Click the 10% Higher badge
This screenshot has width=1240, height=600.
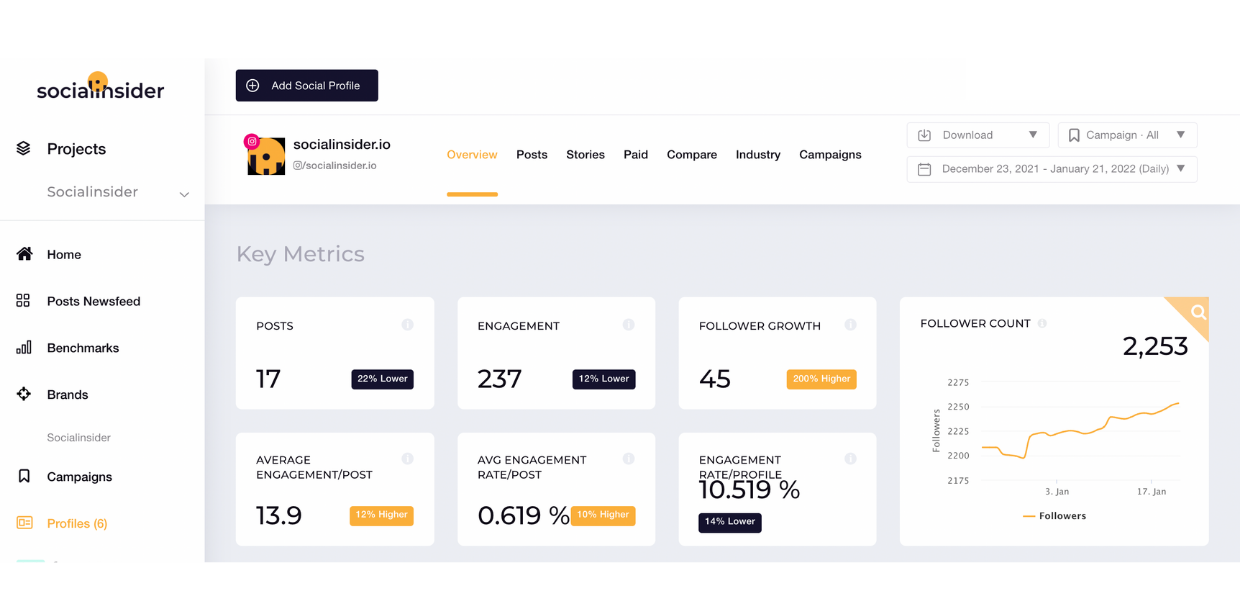pos(603,515)
